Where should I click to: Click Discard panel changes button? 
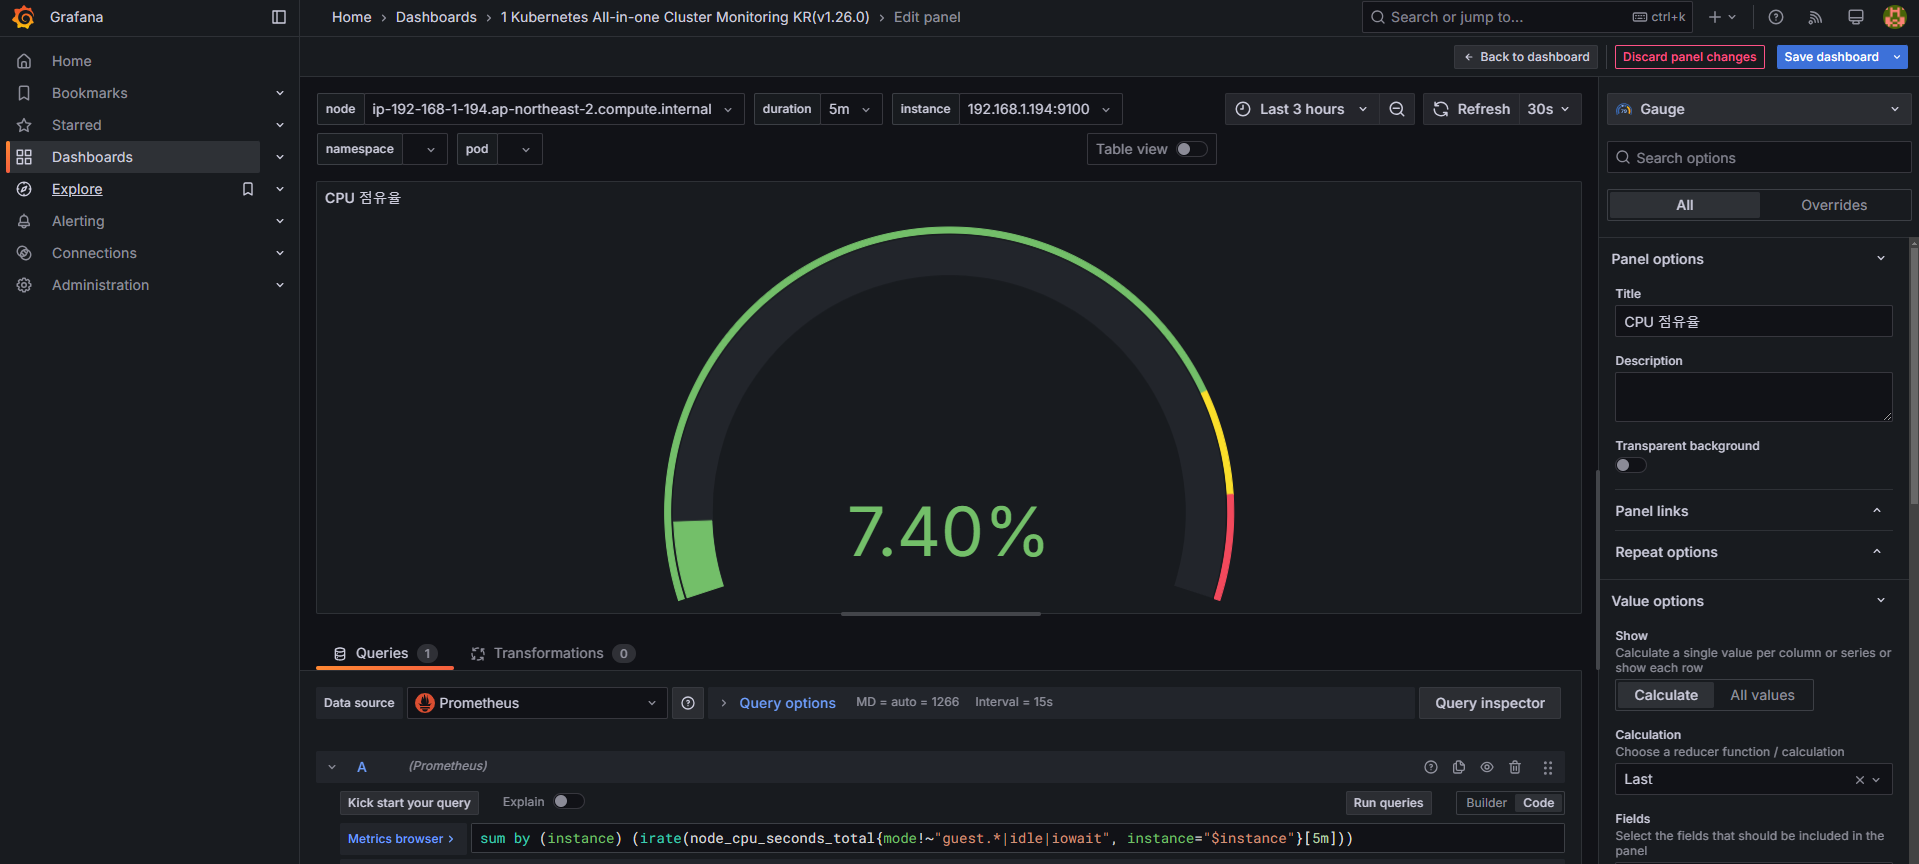pos(1689,57)
